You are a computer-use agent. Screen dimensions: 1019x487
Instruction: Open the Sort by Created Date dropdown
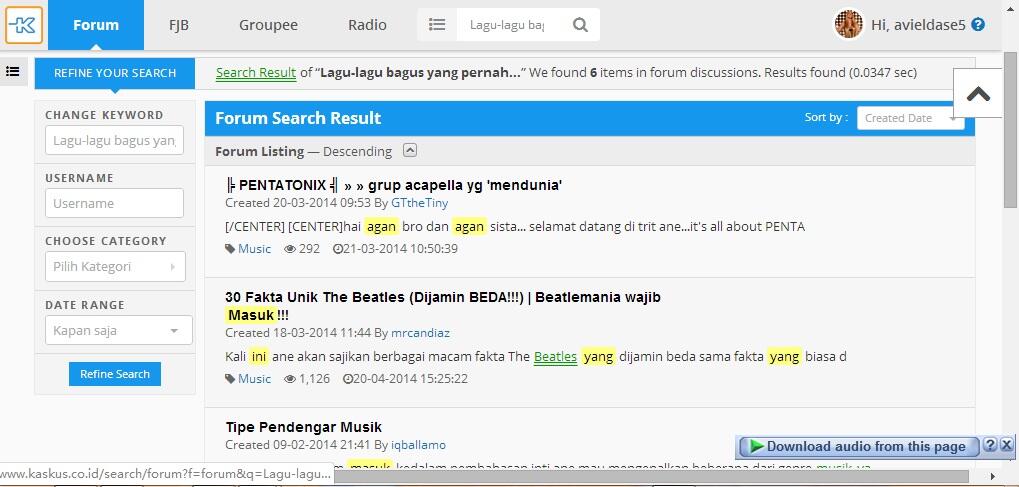coord(910,118)
